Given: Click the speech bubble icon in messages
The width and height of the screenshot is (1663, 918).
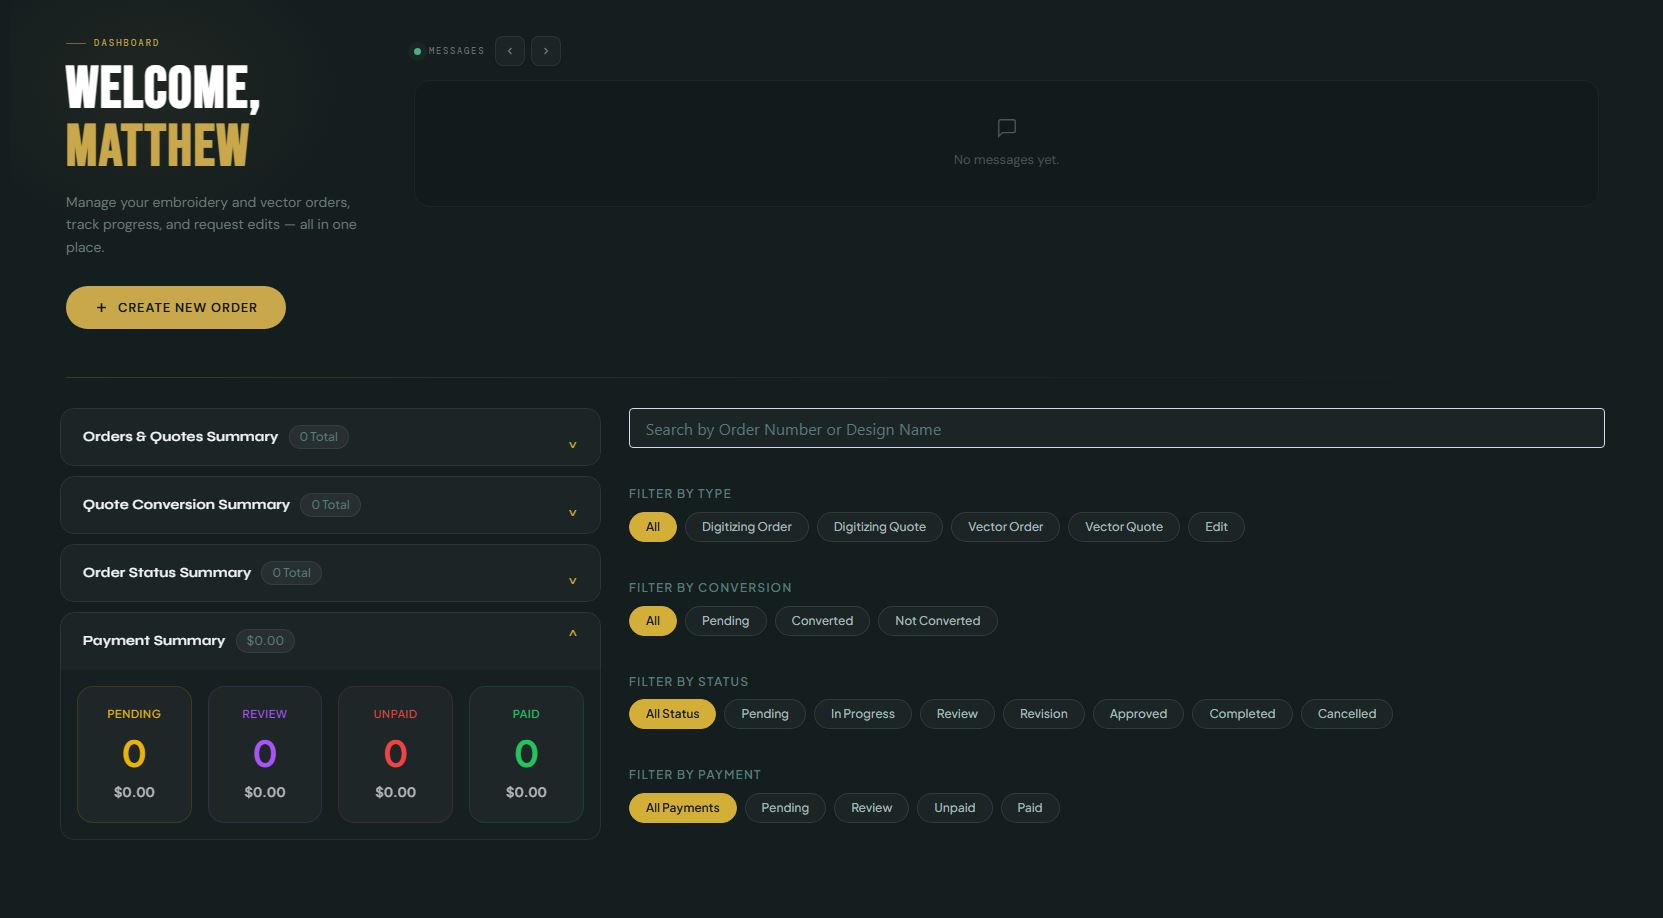Looking at the screenshot, I should click(1006, 128).
